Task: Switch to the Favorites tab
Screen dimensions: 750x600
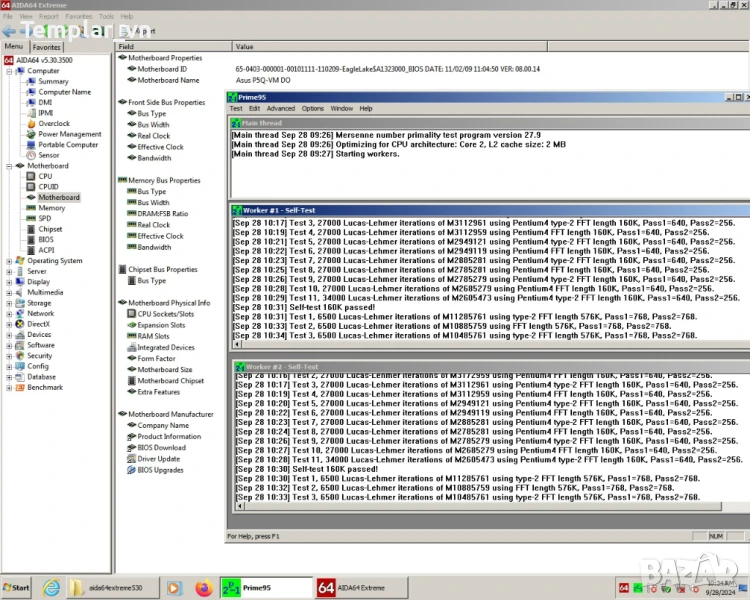Action: (46, 47)
